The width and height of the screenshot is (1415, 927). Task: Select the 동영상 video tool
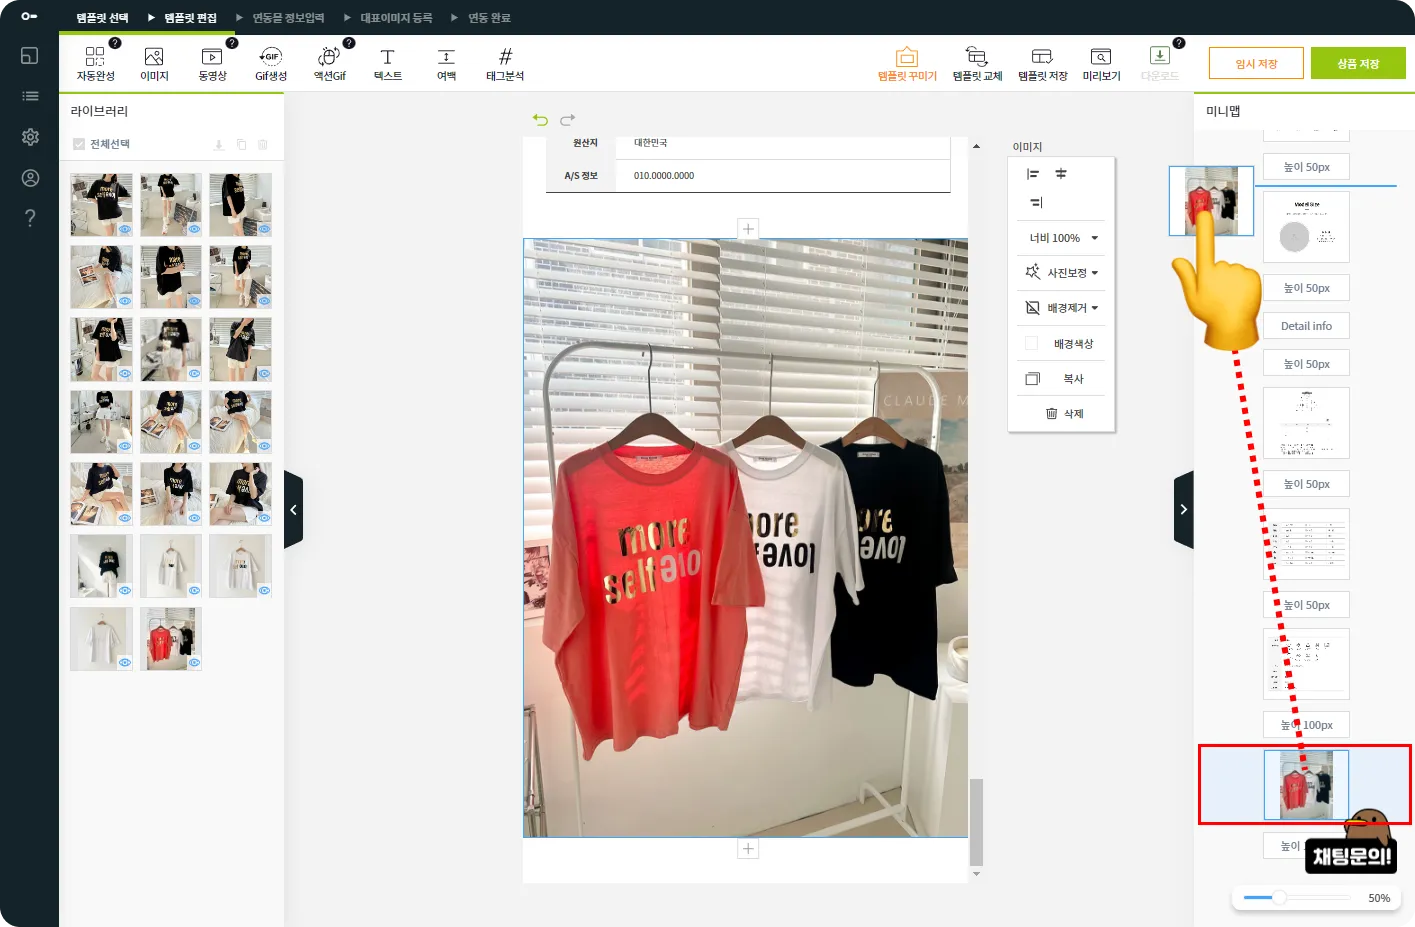212,58
